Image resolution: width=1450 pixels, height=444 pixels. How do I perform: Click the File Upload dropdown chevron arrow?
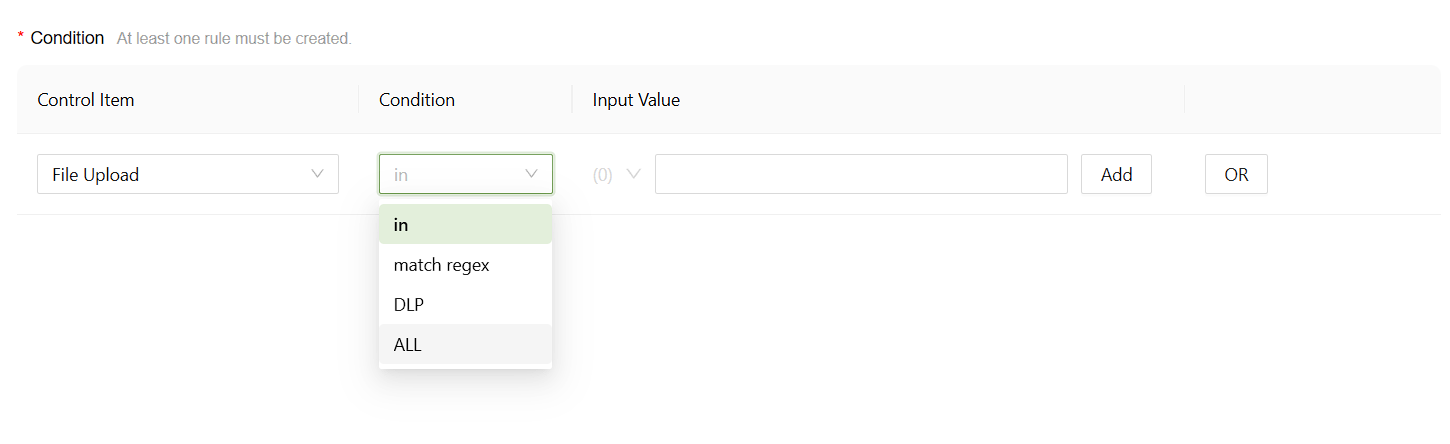(317, 174)
